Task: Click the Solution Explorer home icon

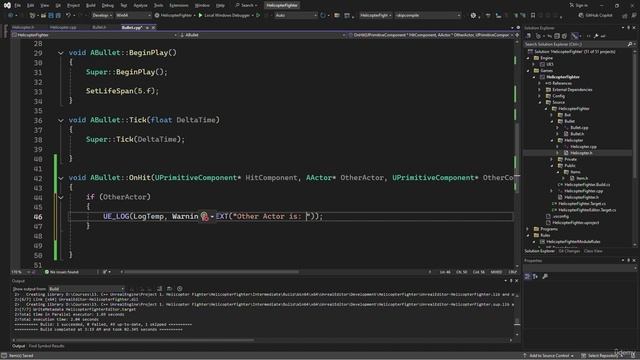Action: tap(529, 36)
